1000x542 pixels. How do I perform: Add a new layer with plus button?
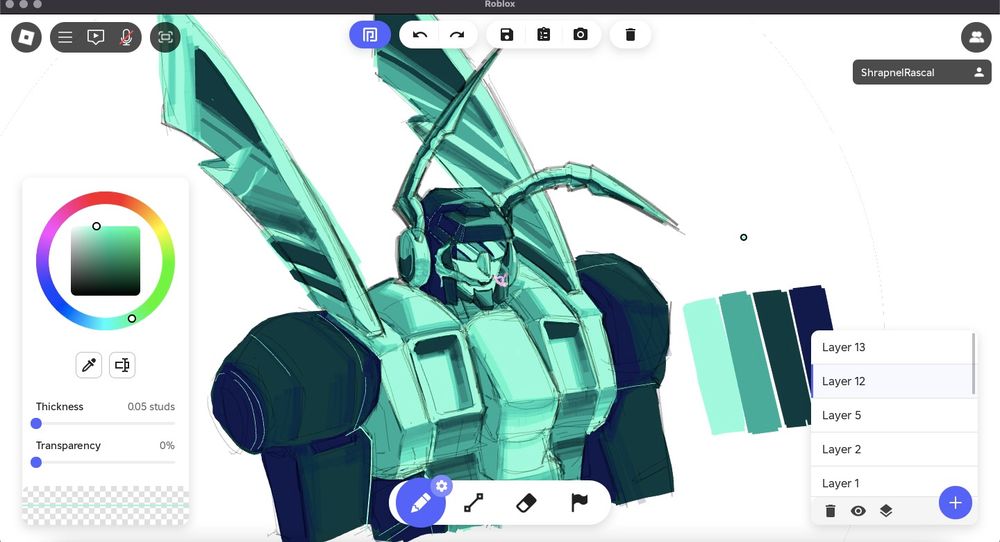pyautogui.click(x=955, y=502)
